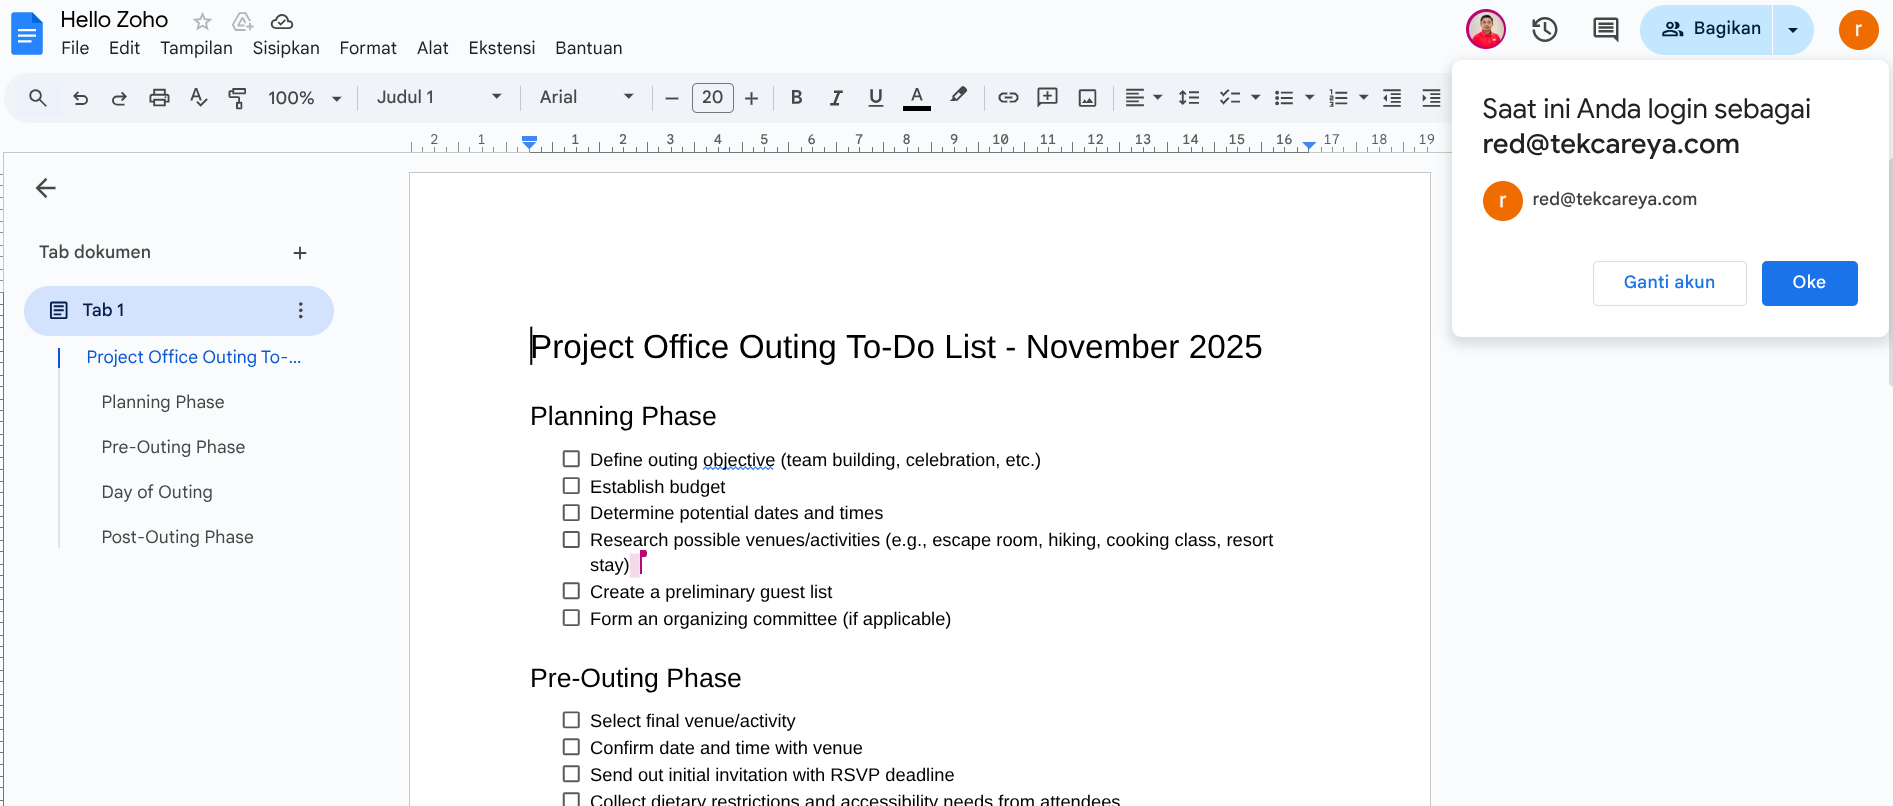Image resolution: width=1893 pixels, height=806 pixels.
Task: Open the Arial font dropdown
Action: tap(586, 98)
